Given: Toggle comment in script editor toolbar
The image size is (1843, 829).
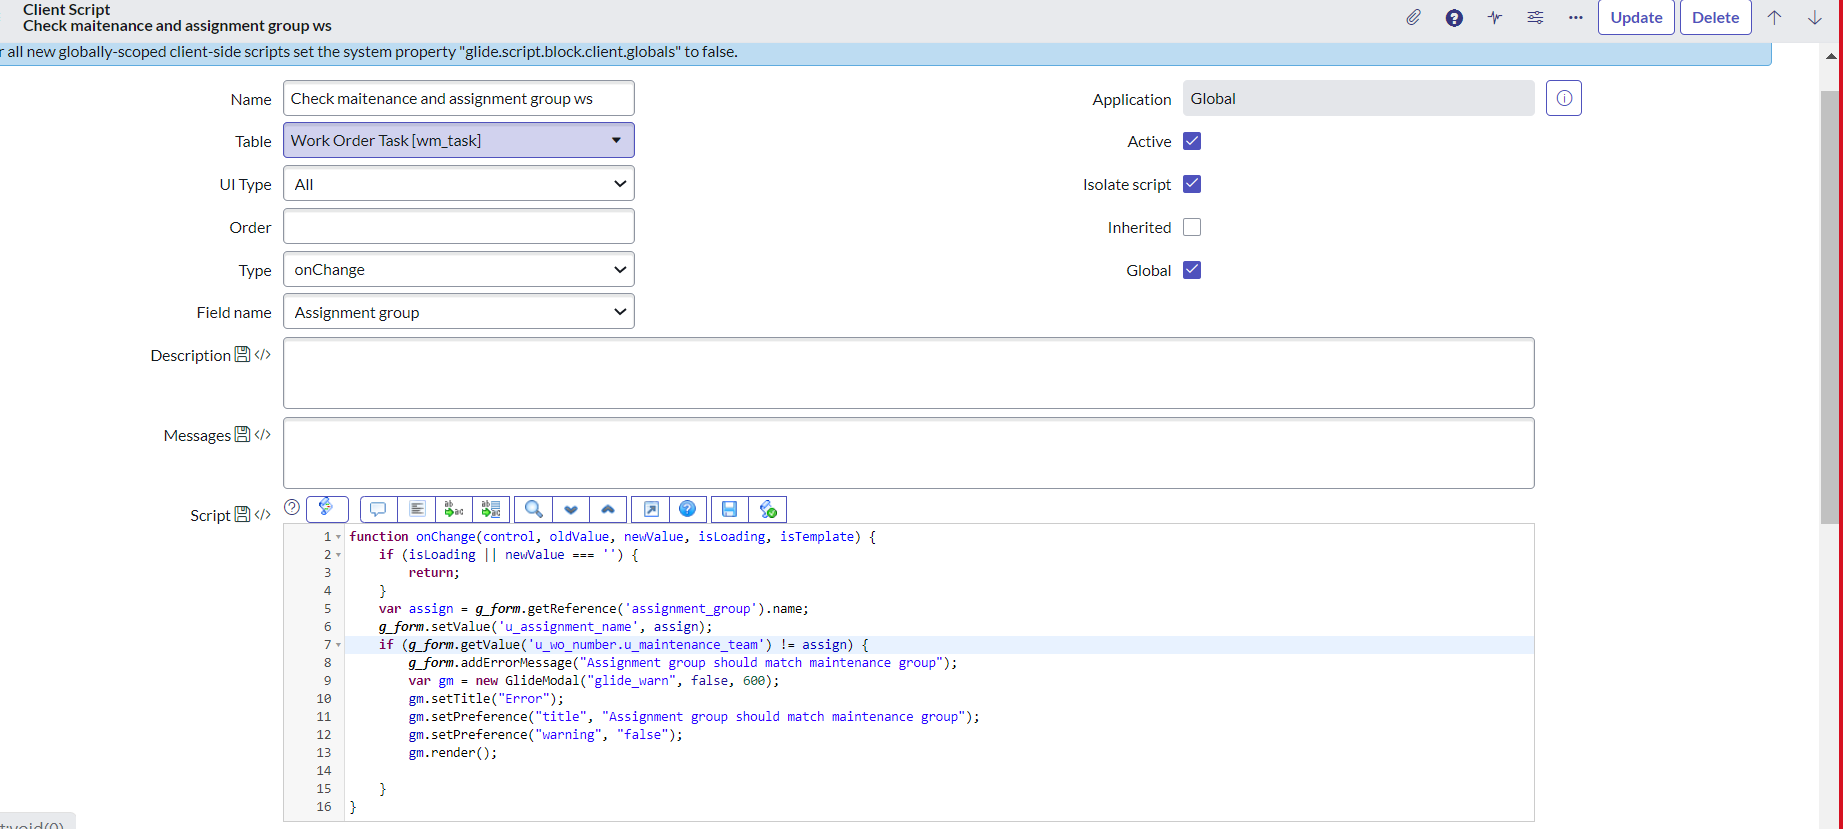Looking at the screenshot, I should [x=378, y=509].
